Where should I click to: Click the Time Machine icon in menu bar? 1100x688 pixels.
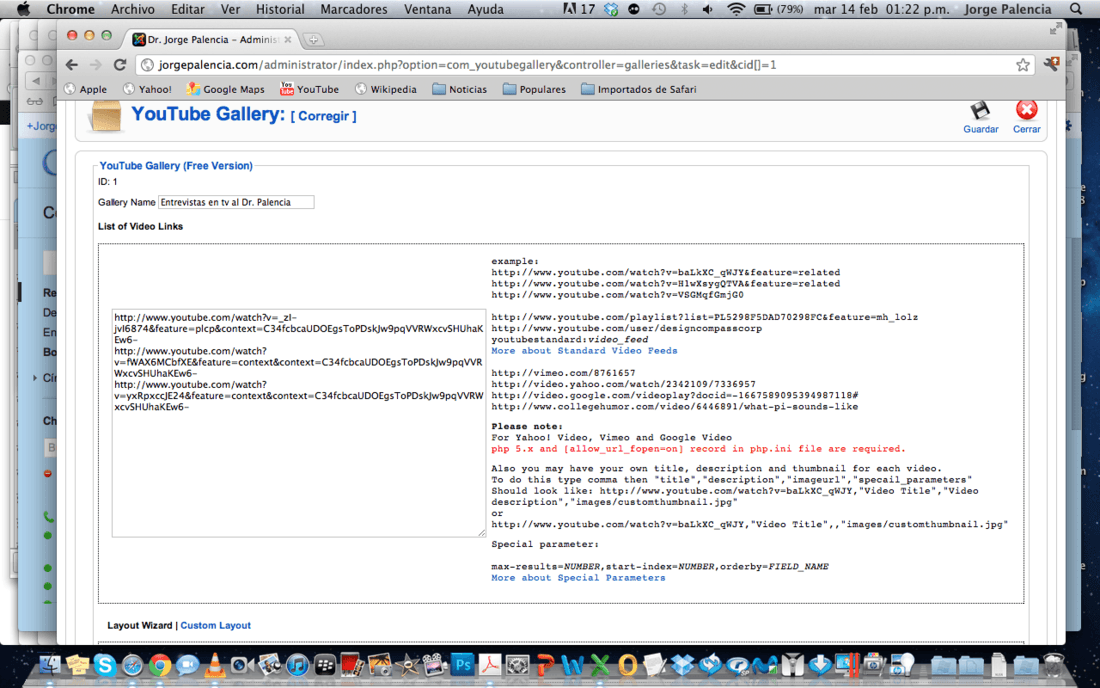[659, 9]
